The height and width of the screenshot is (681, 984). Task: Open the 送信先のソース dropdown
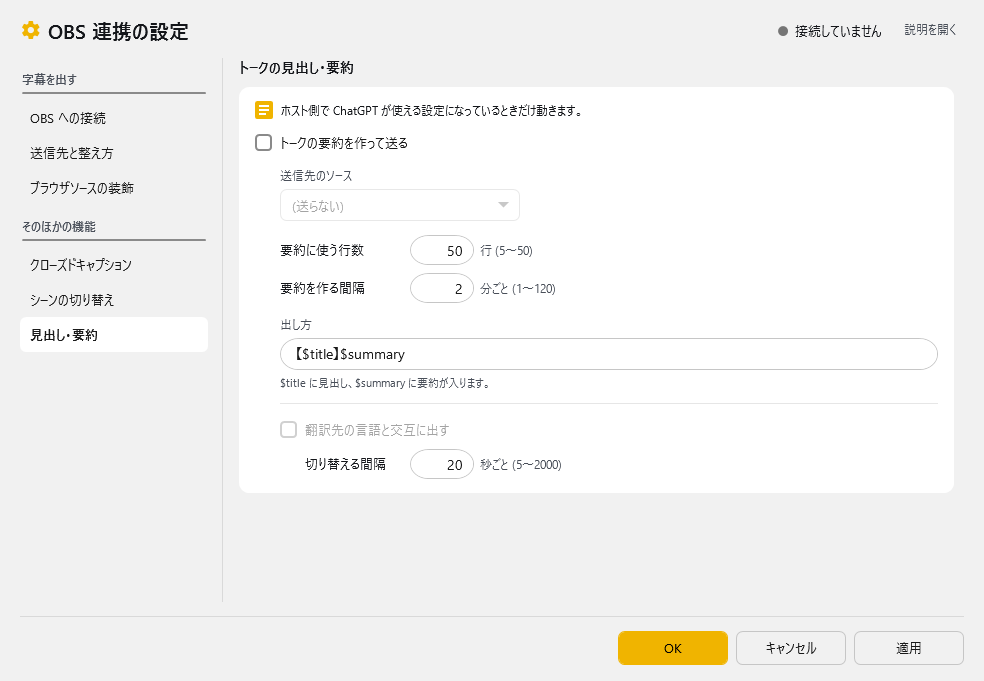[400, 205]
